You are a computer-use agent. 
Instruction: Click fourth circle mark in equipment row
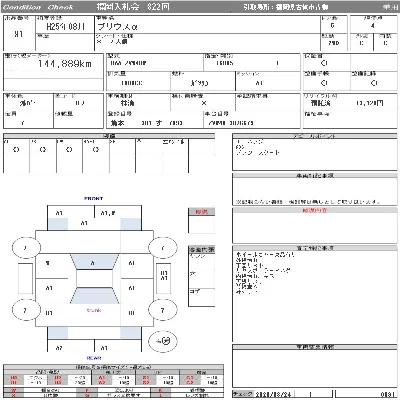[96, 150]
